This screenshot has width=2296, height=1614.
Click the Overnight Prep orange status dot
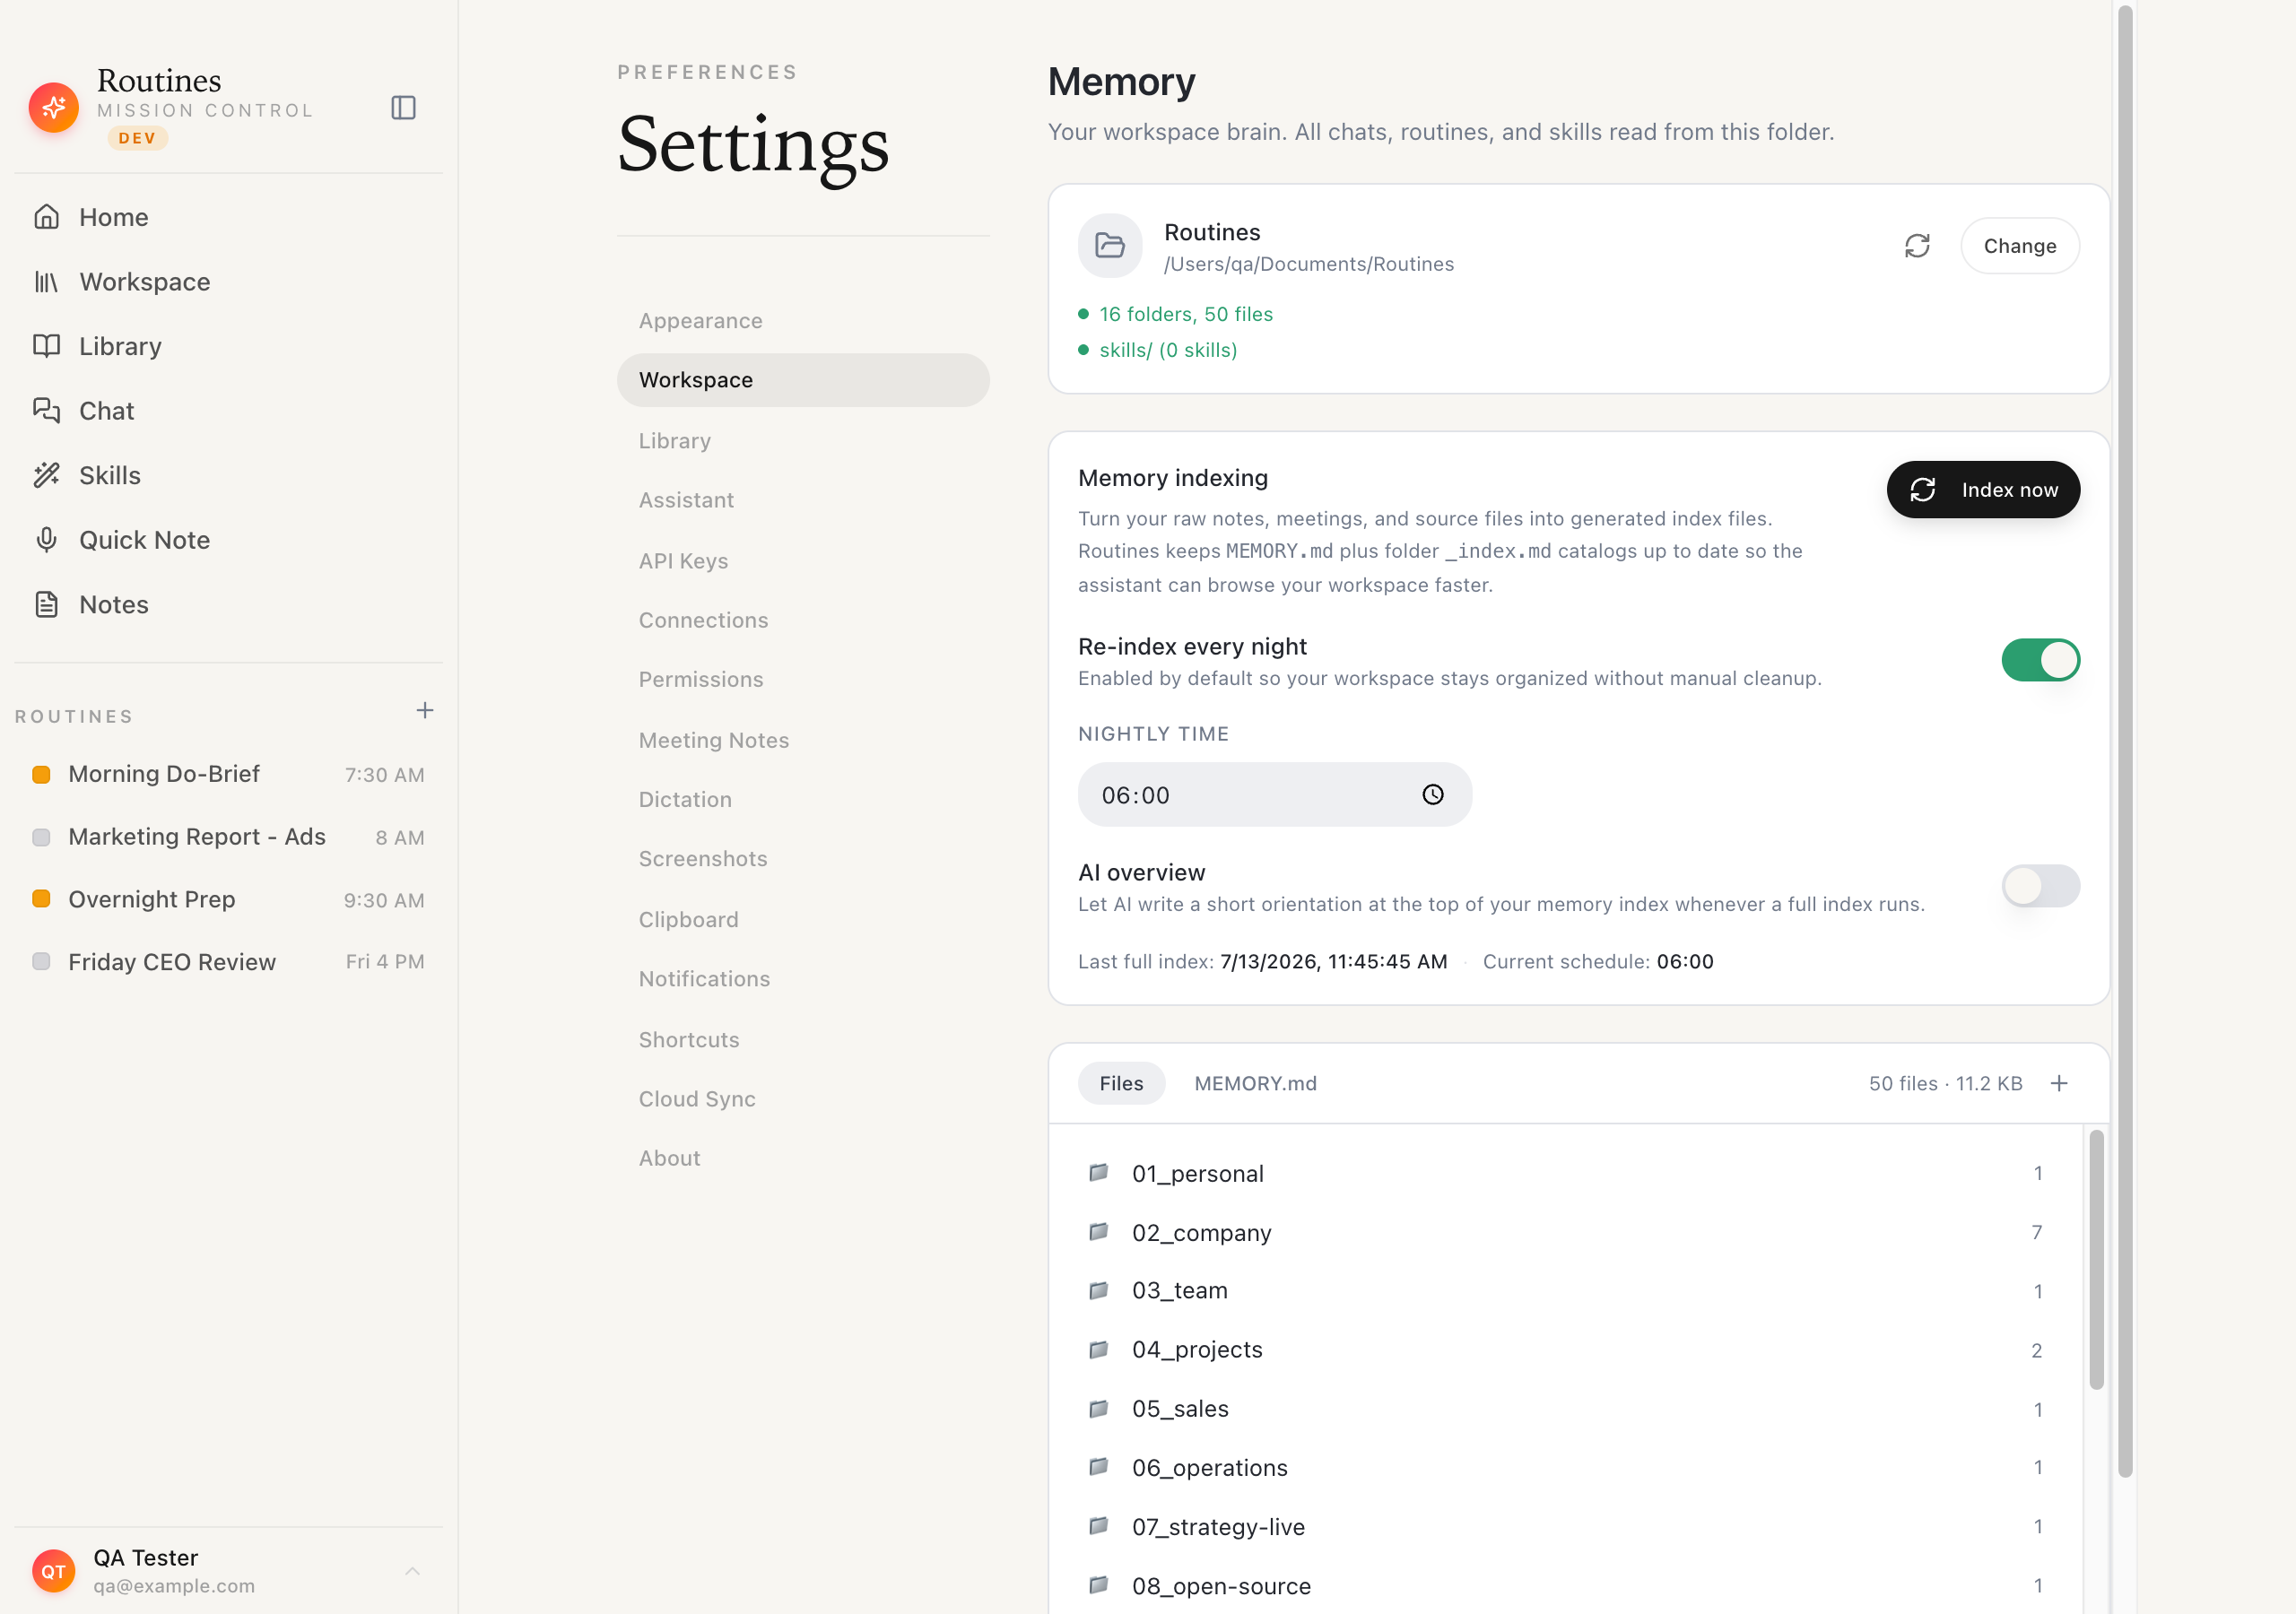coord(41,899)
